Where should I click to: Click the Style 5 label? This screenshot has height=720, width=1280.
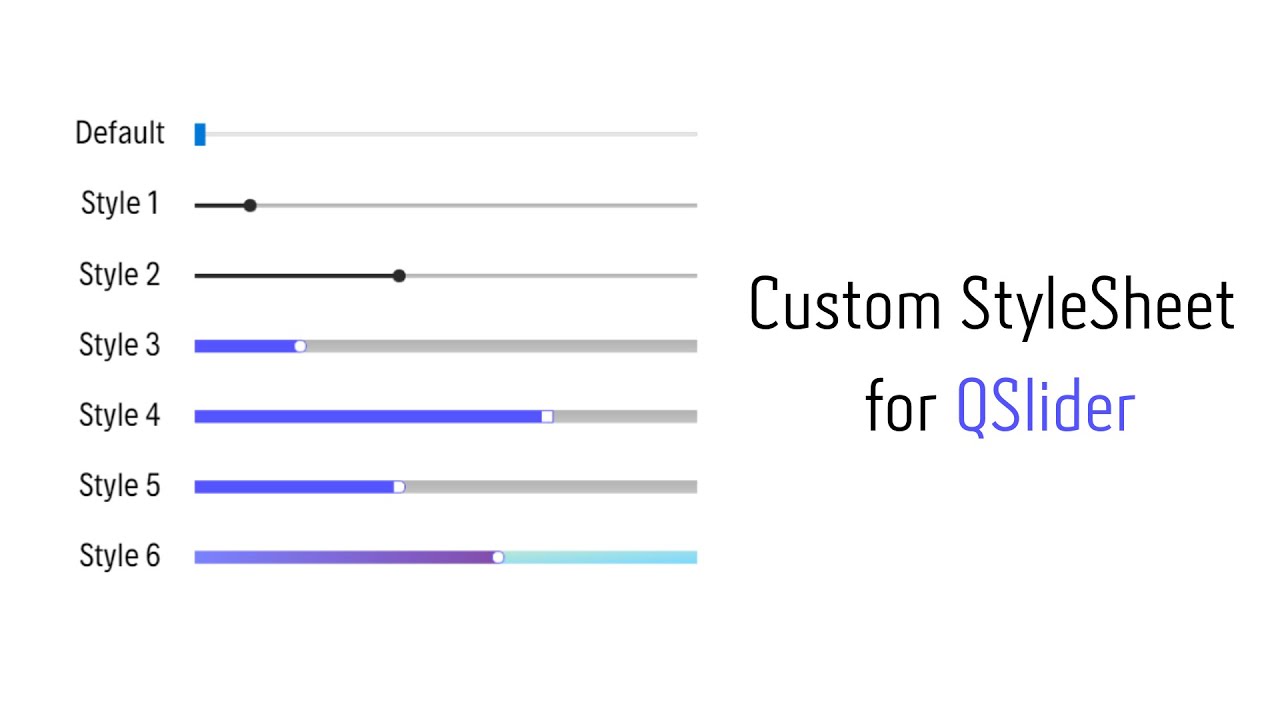pyautogui.click(x=120, y=486)
